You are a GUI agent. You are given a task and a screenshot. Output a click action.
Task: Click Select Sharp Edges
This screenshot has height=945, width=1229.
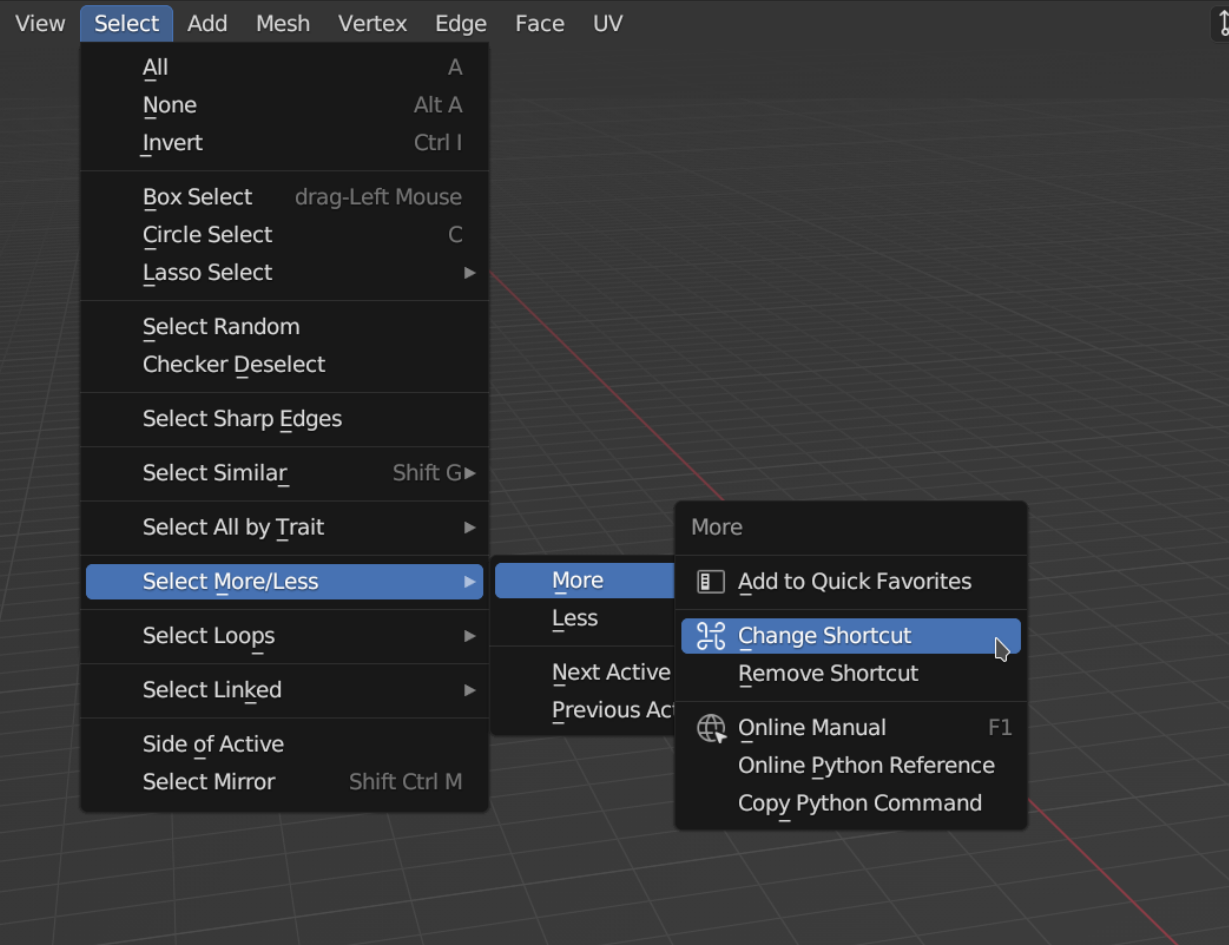coord(242,419)
